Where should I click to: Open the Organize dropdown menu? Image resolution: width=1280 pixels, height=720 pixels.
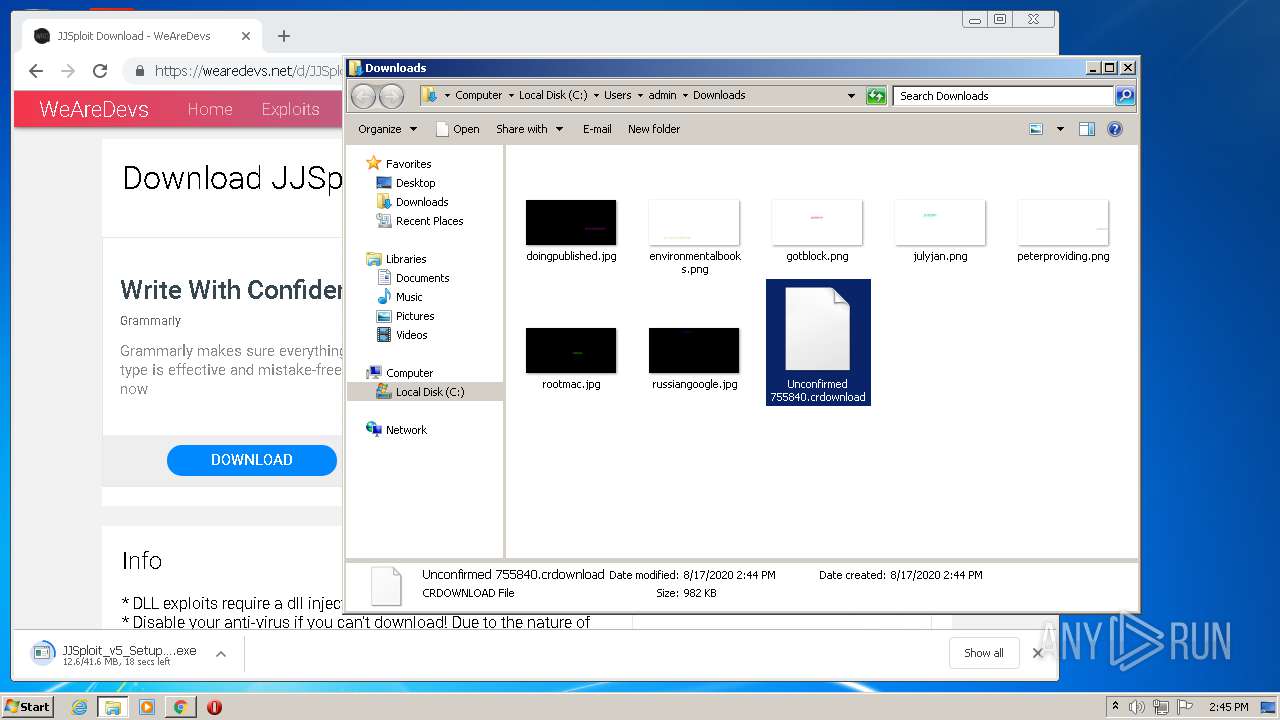387,129
